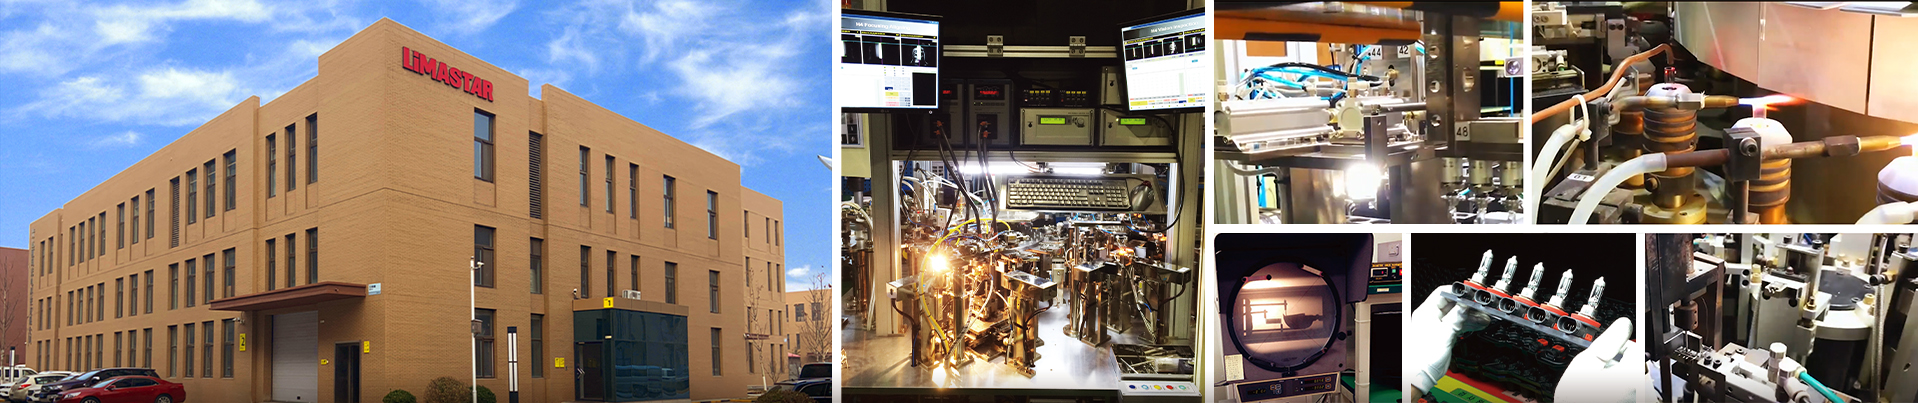Click the glowing bulb in the assembly machine
Viewport: 1918px width, 403px height.
click(938, 263)
